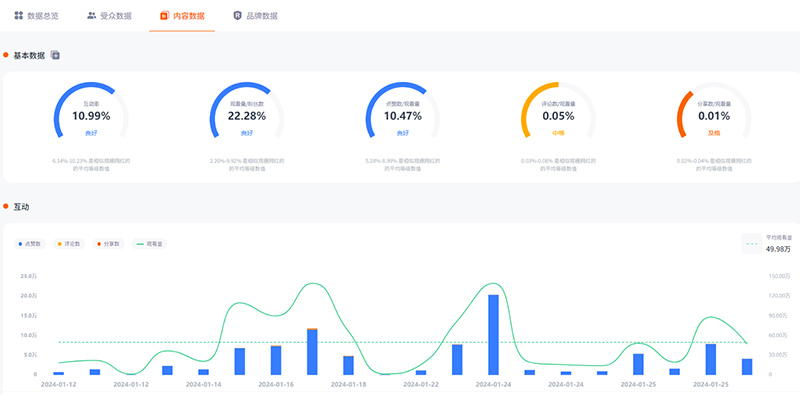The height and width of the screenshot is (395, 800).
Task: Toggle the 点赞数 legend series
Action: pos(30,244)
